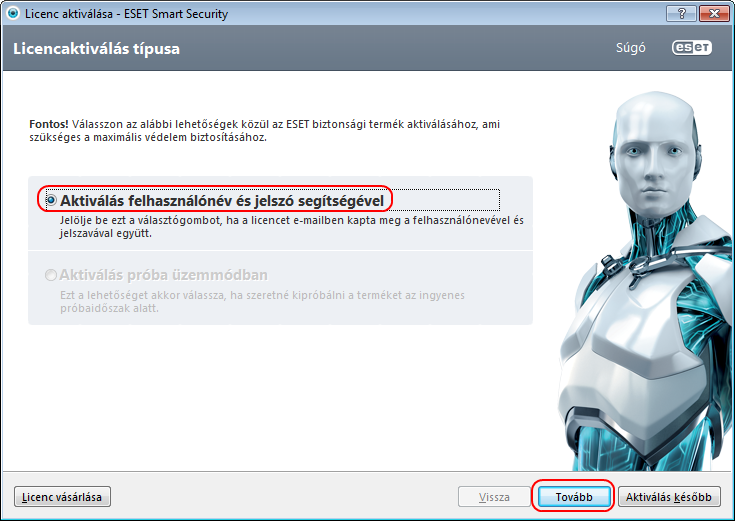Viewport: 735px width, 521px height.
Task: Select the trial mode activation radio
Action: [x=51, y=275]
